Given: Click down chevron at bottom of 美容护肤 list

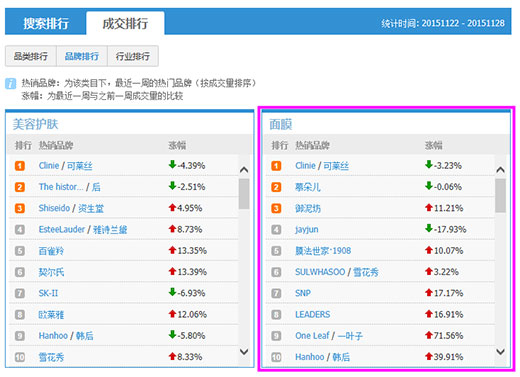Looking at the screenshot, I should coord(244,351).
